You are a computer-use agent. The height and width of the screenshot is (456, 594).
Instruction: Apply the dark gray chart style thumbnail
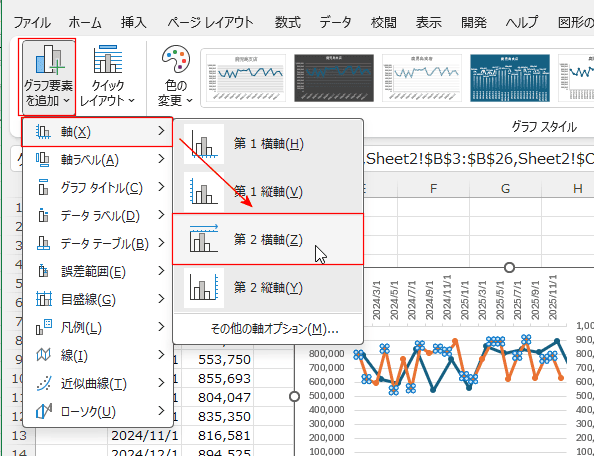click(x=334, y=78)
